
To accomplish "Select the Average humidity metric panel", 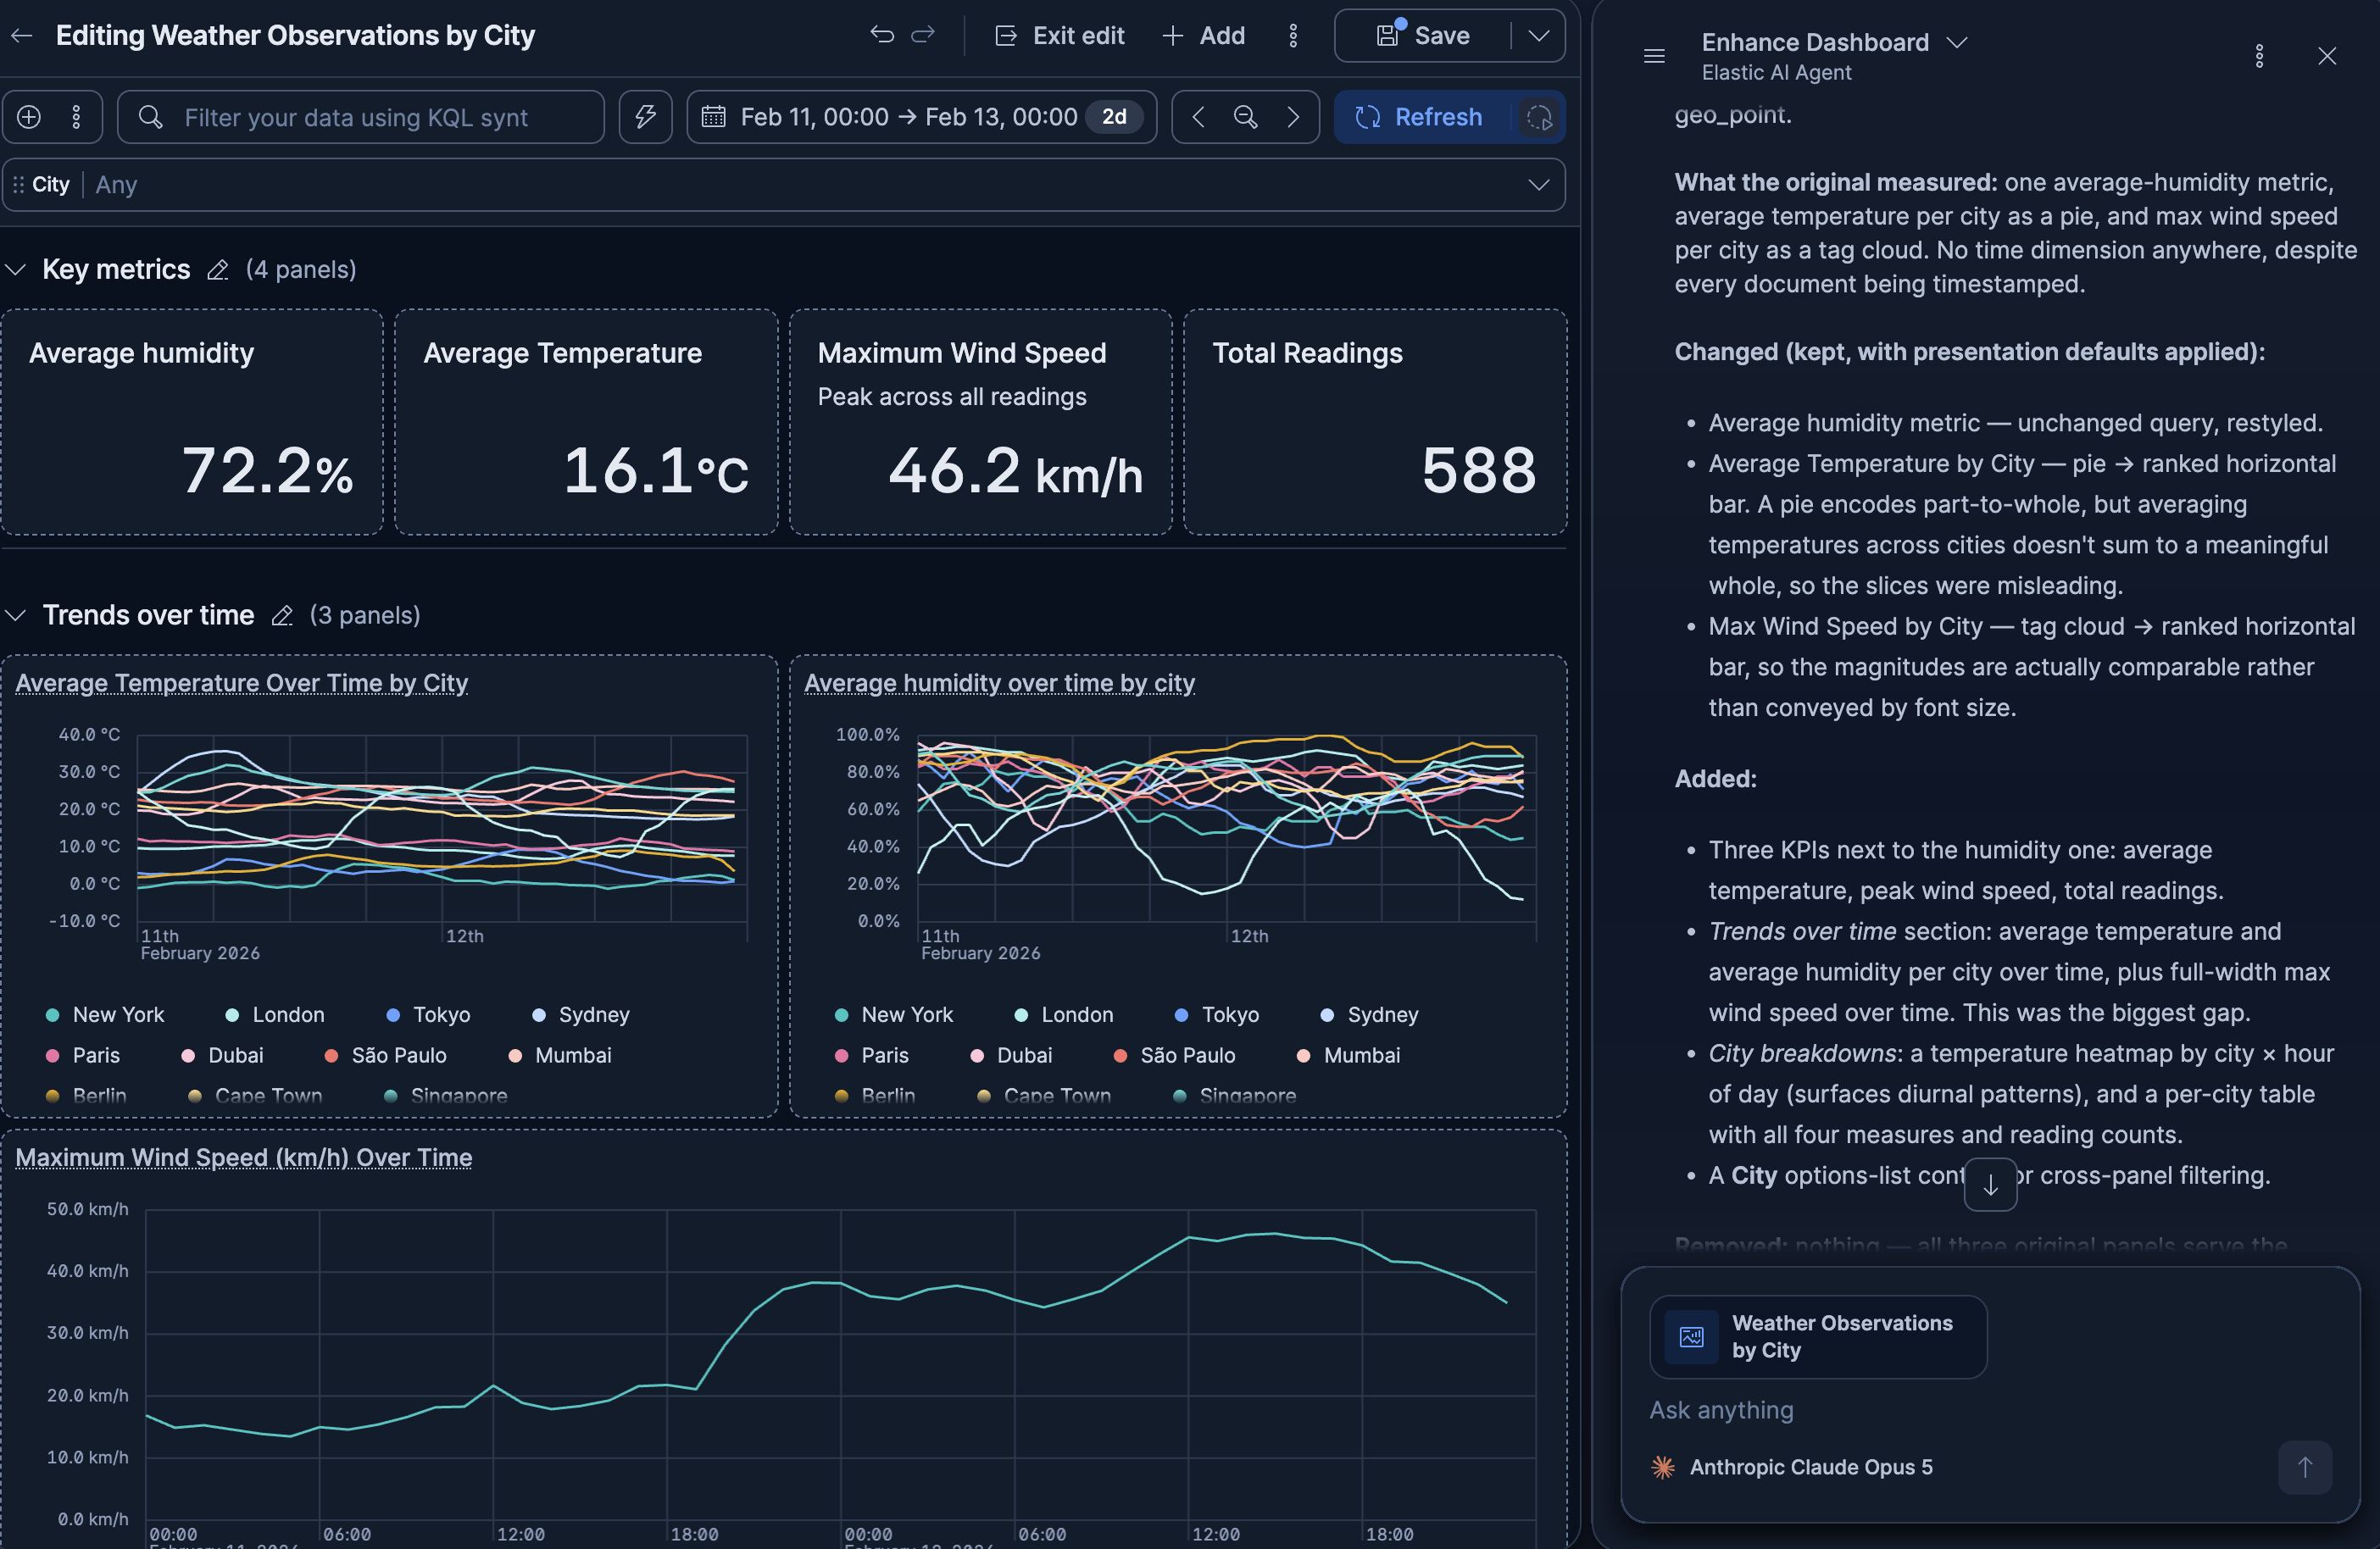I will (x=192, y=422).
